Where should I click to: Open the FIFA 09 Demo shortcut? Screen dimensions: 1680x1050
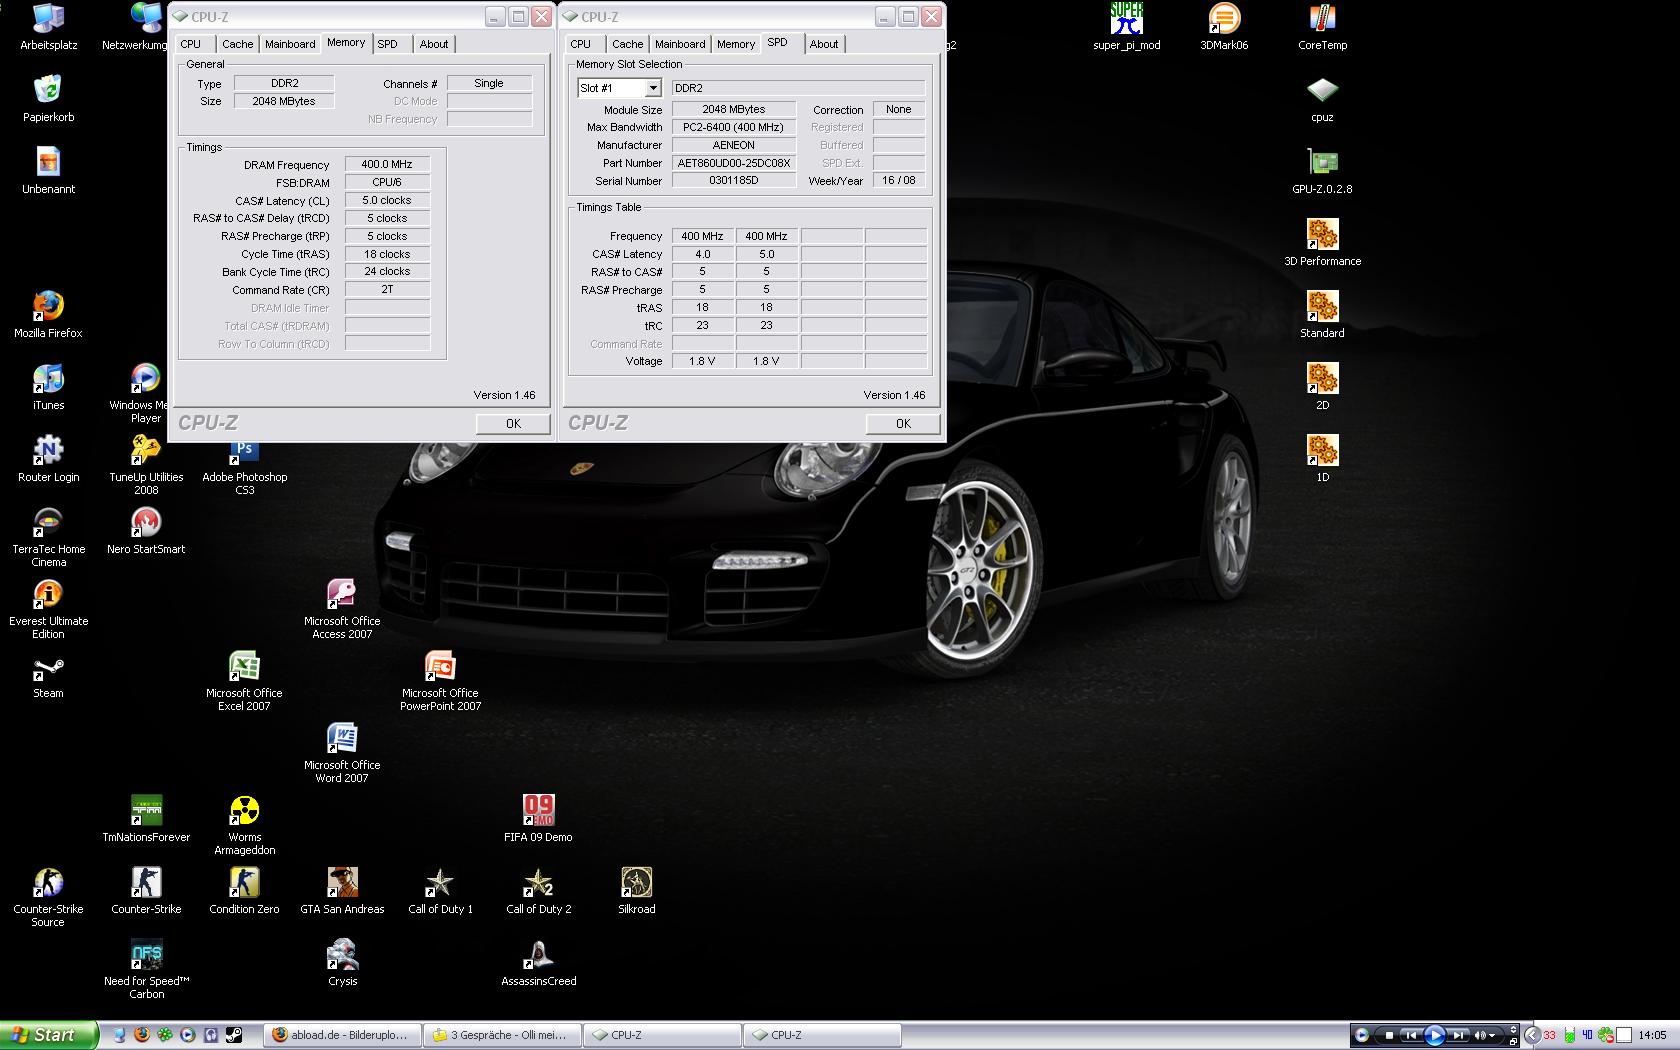click(538, 811)
